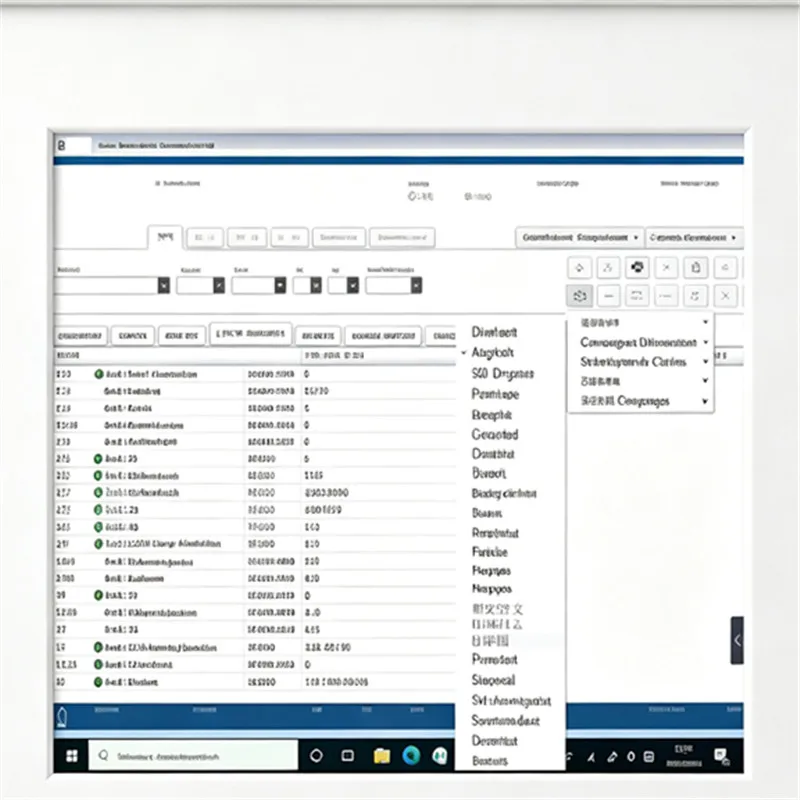Select the topmost item in the long open menu
This screenshot has height=800, width=800.
494,332
